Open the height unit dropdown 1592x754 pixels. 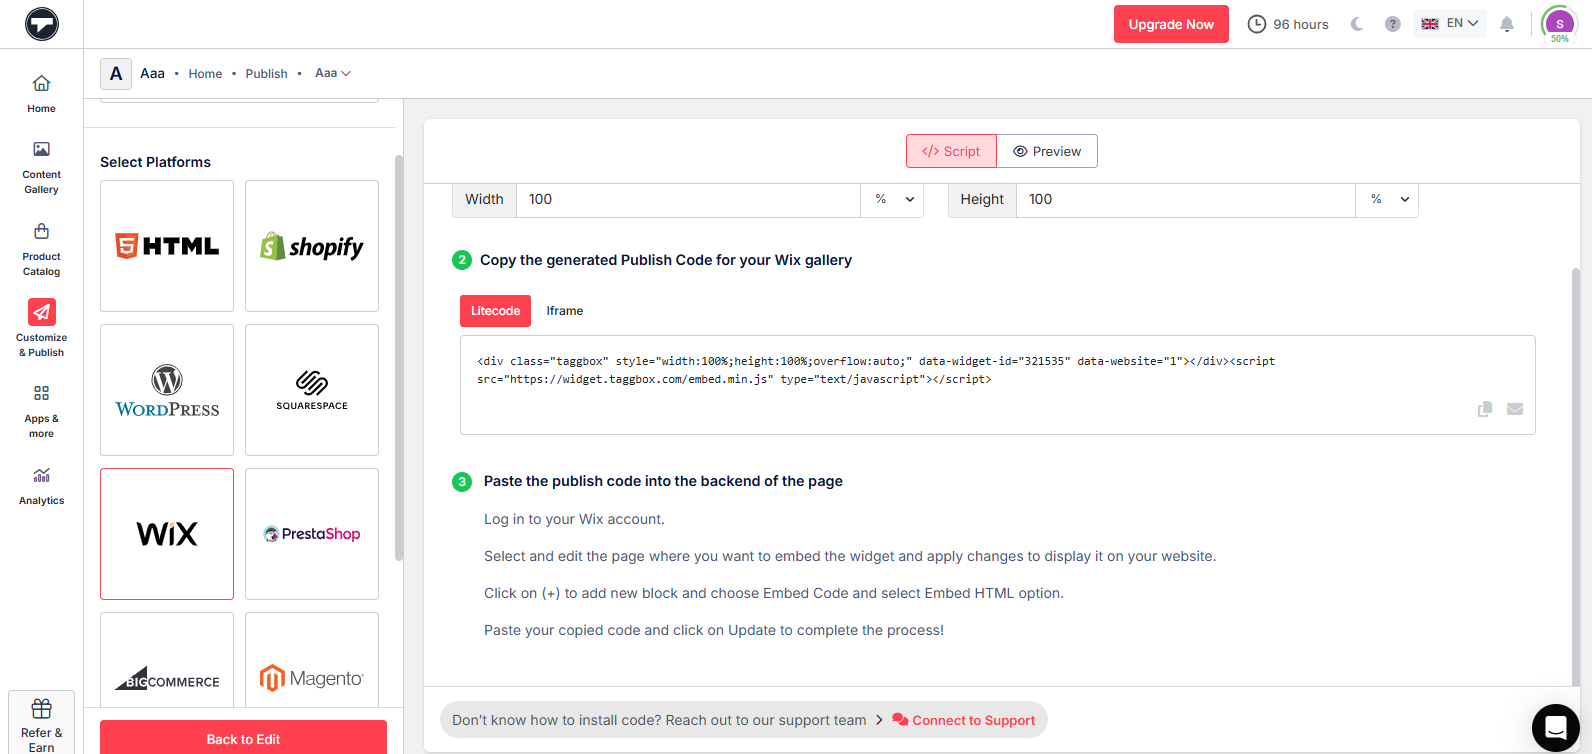tap(1388, 199)
